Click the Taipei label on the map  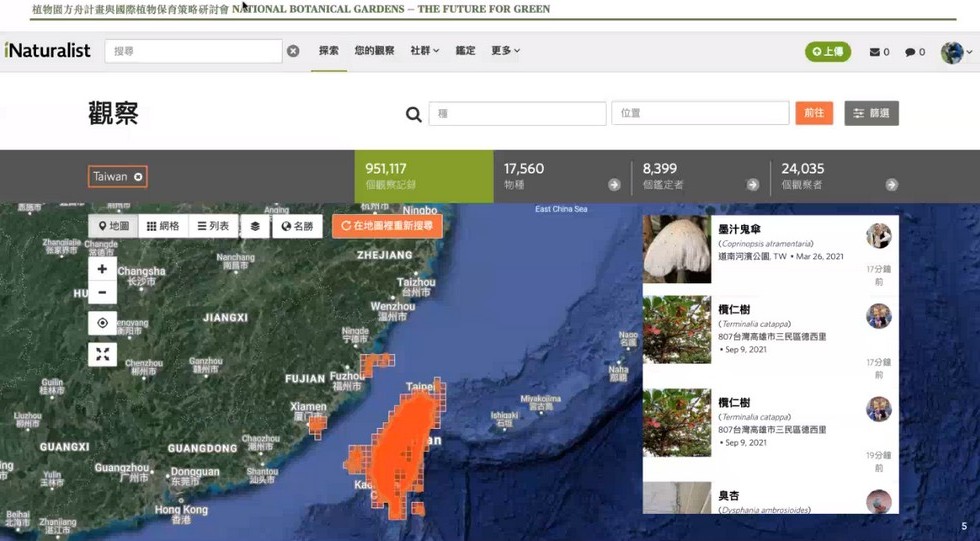pyautogui.click(x=419, y=387)
